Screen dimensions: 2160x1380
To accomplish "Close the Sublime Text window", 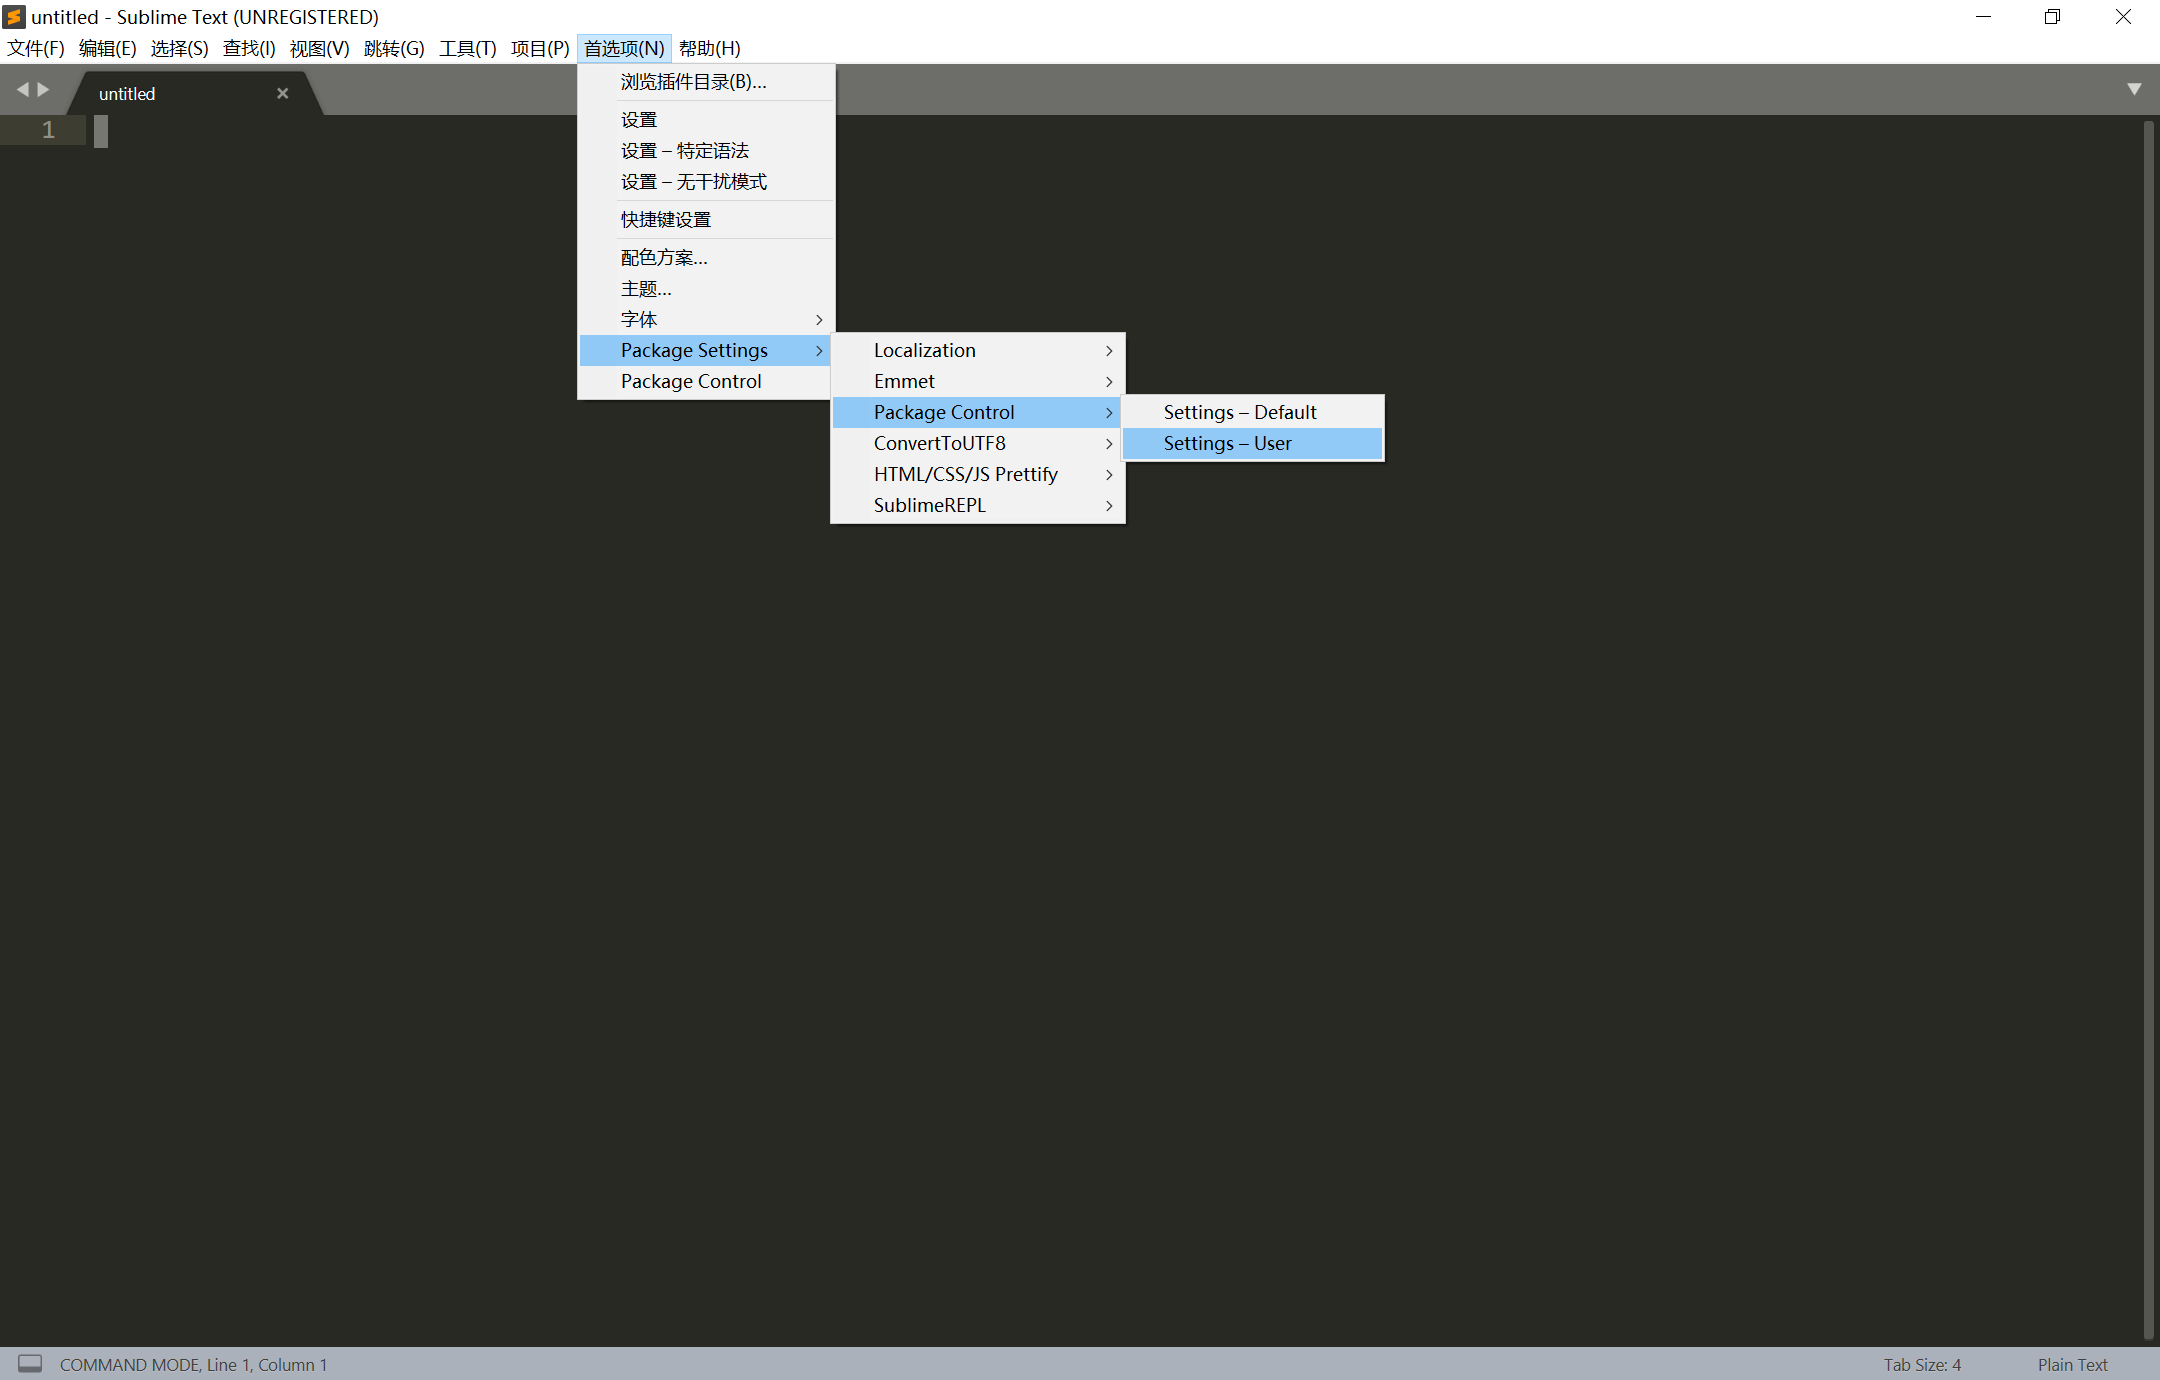I will [2123, 17].
